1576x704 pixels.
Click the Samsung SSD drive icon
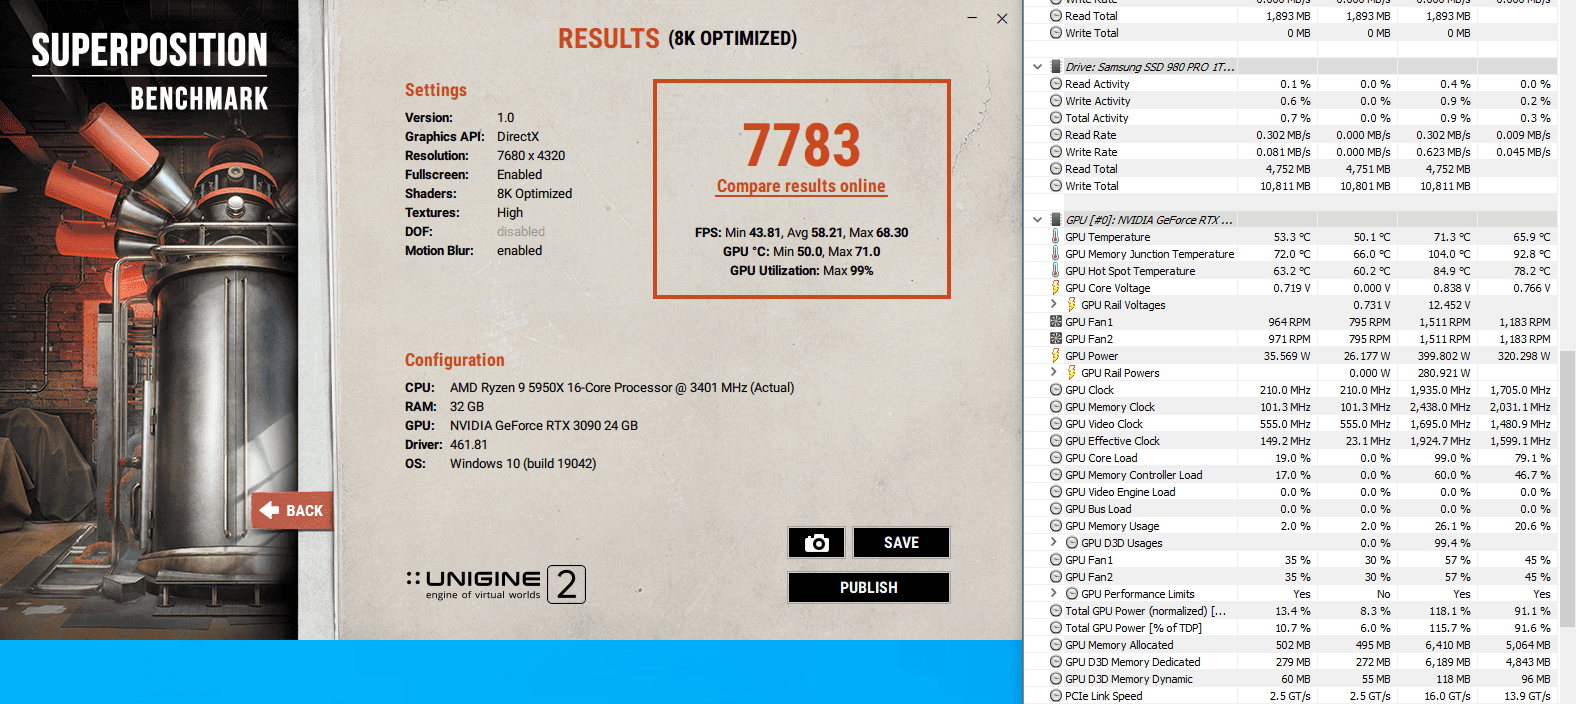(1055, 67)
